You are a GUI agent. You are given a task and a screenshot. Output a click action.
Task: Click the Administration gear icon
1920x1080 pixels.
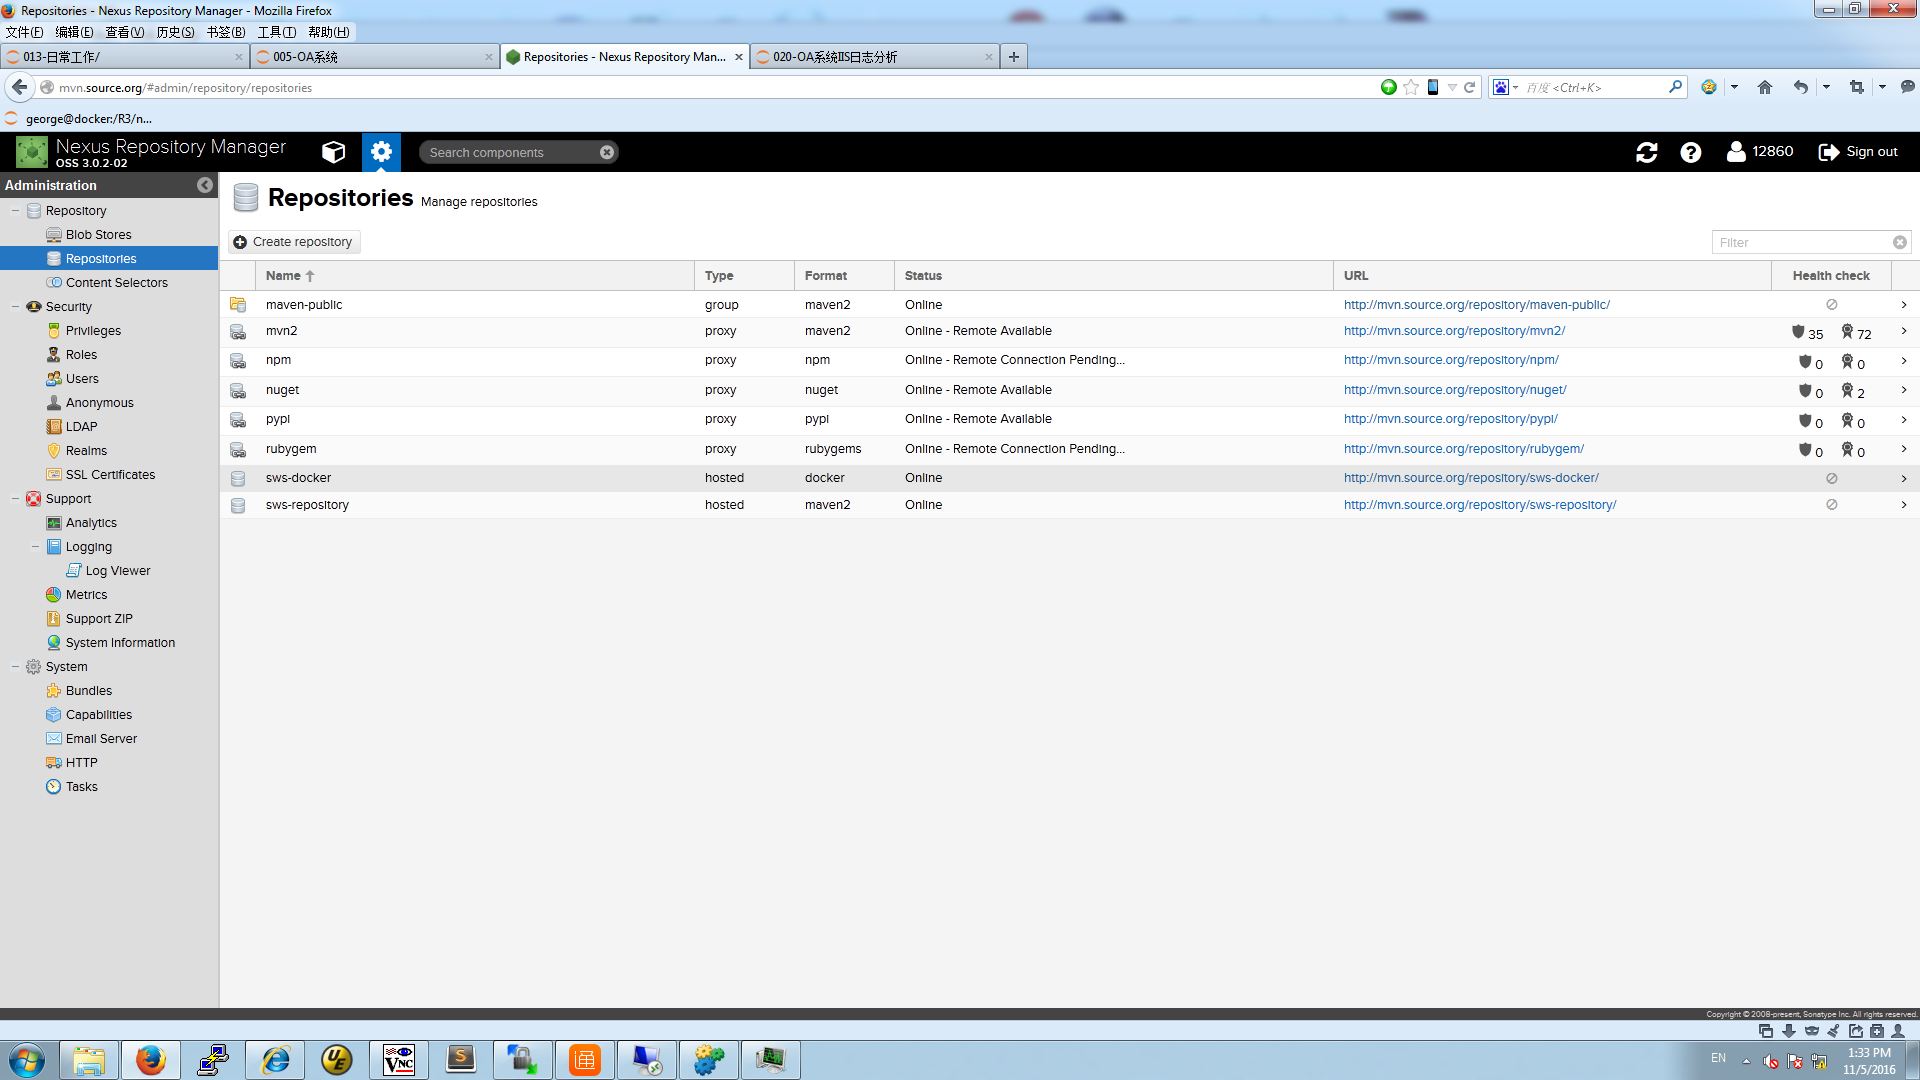click(381, 152)
